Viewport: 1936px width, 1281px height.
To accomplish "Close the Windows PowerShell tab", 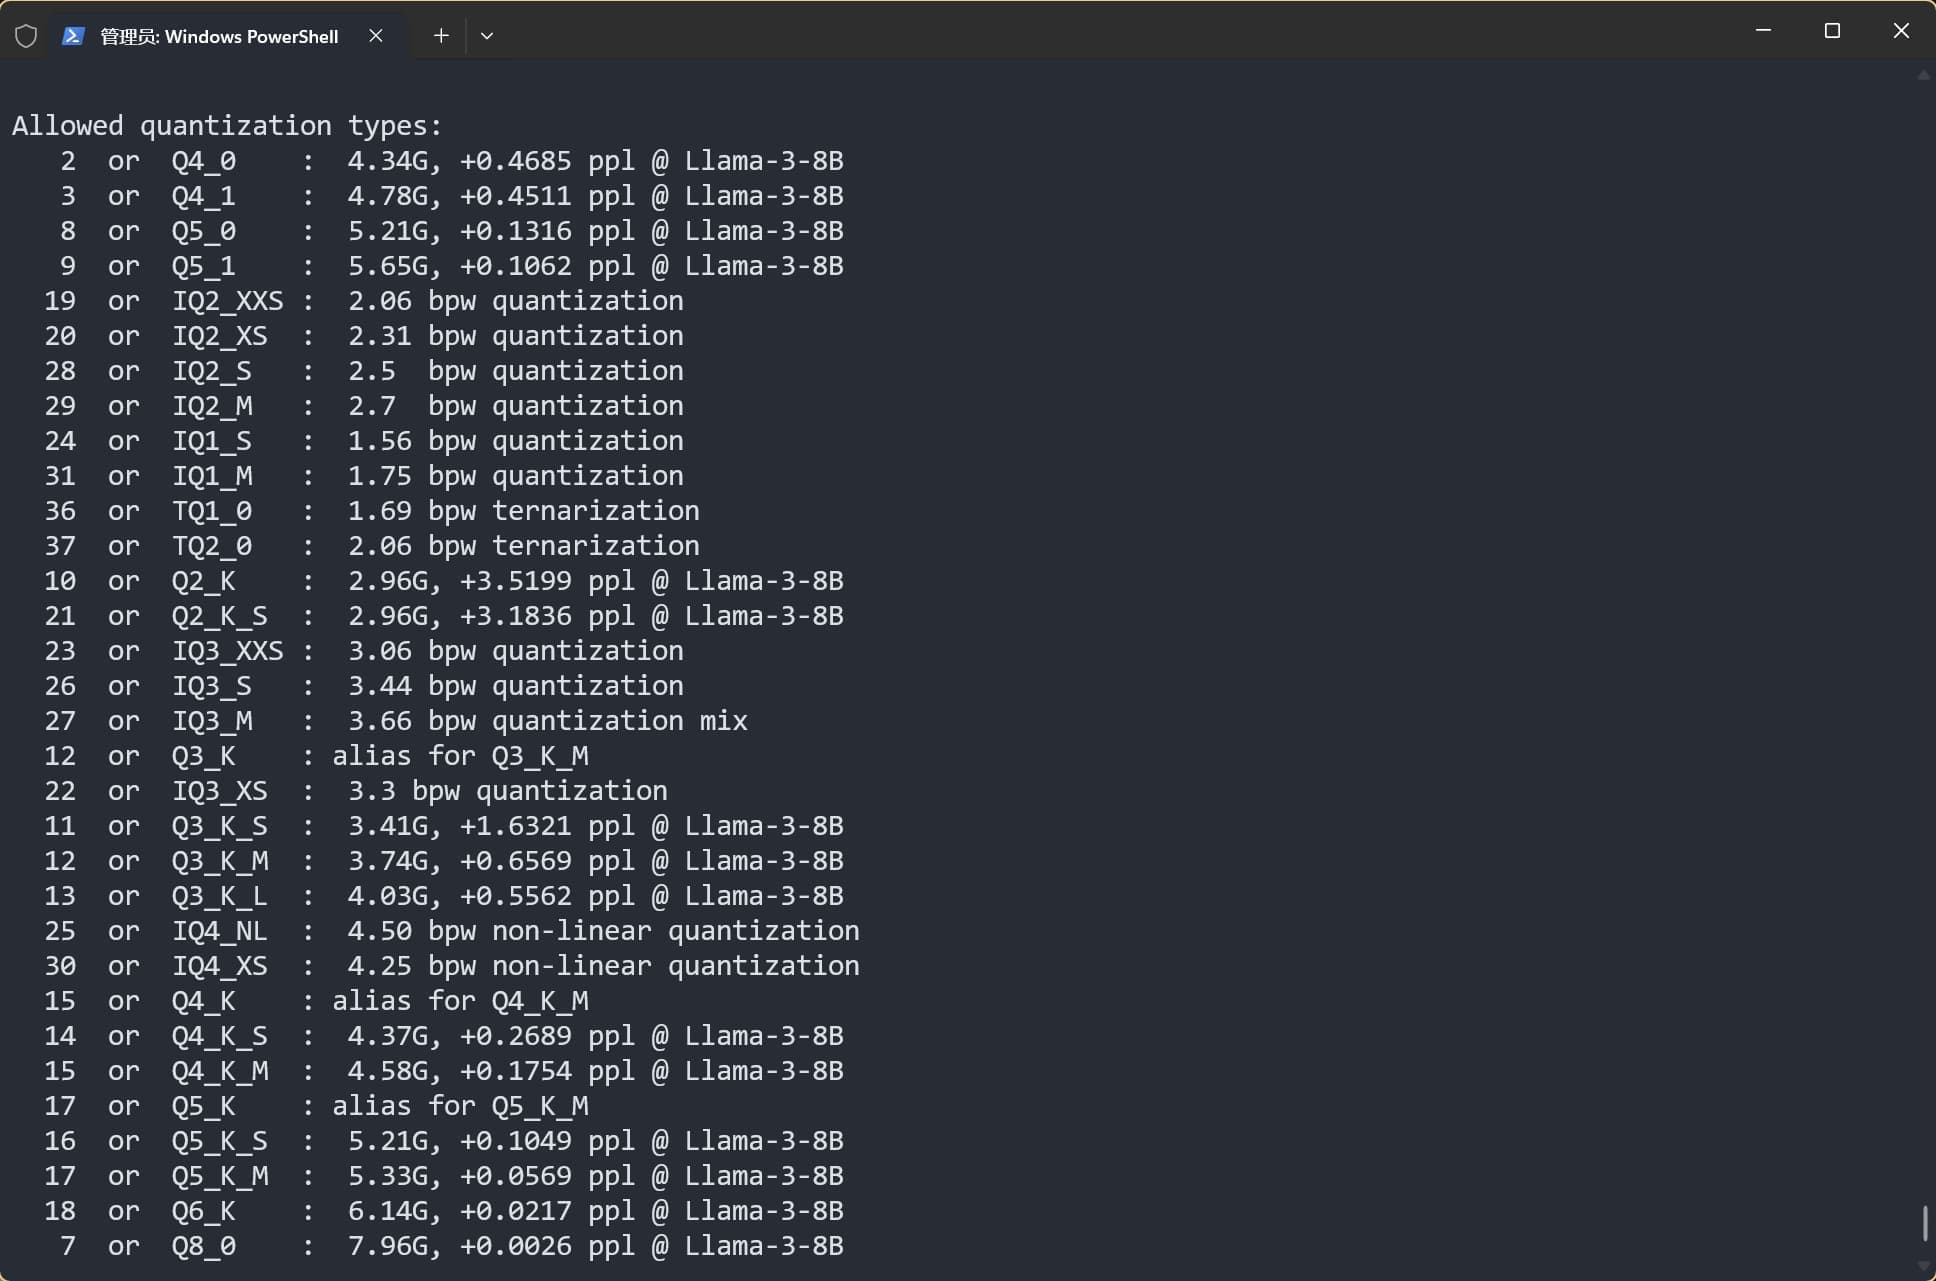I will click(x=376, y=36).
